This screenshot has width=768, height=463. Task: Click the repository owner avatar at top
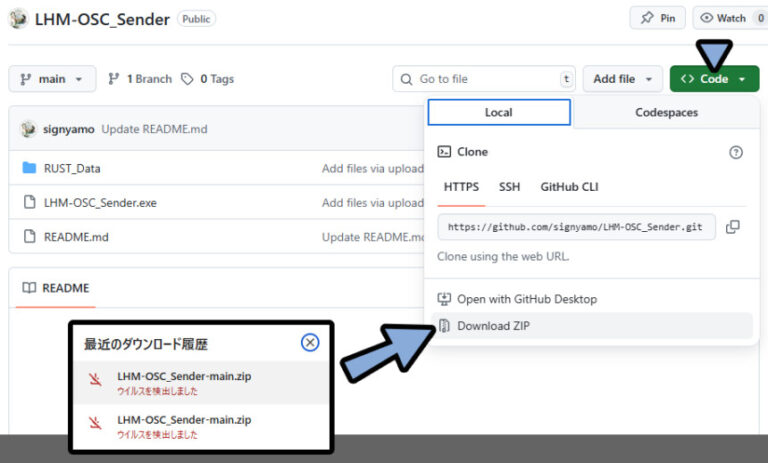tap(17, 18)
